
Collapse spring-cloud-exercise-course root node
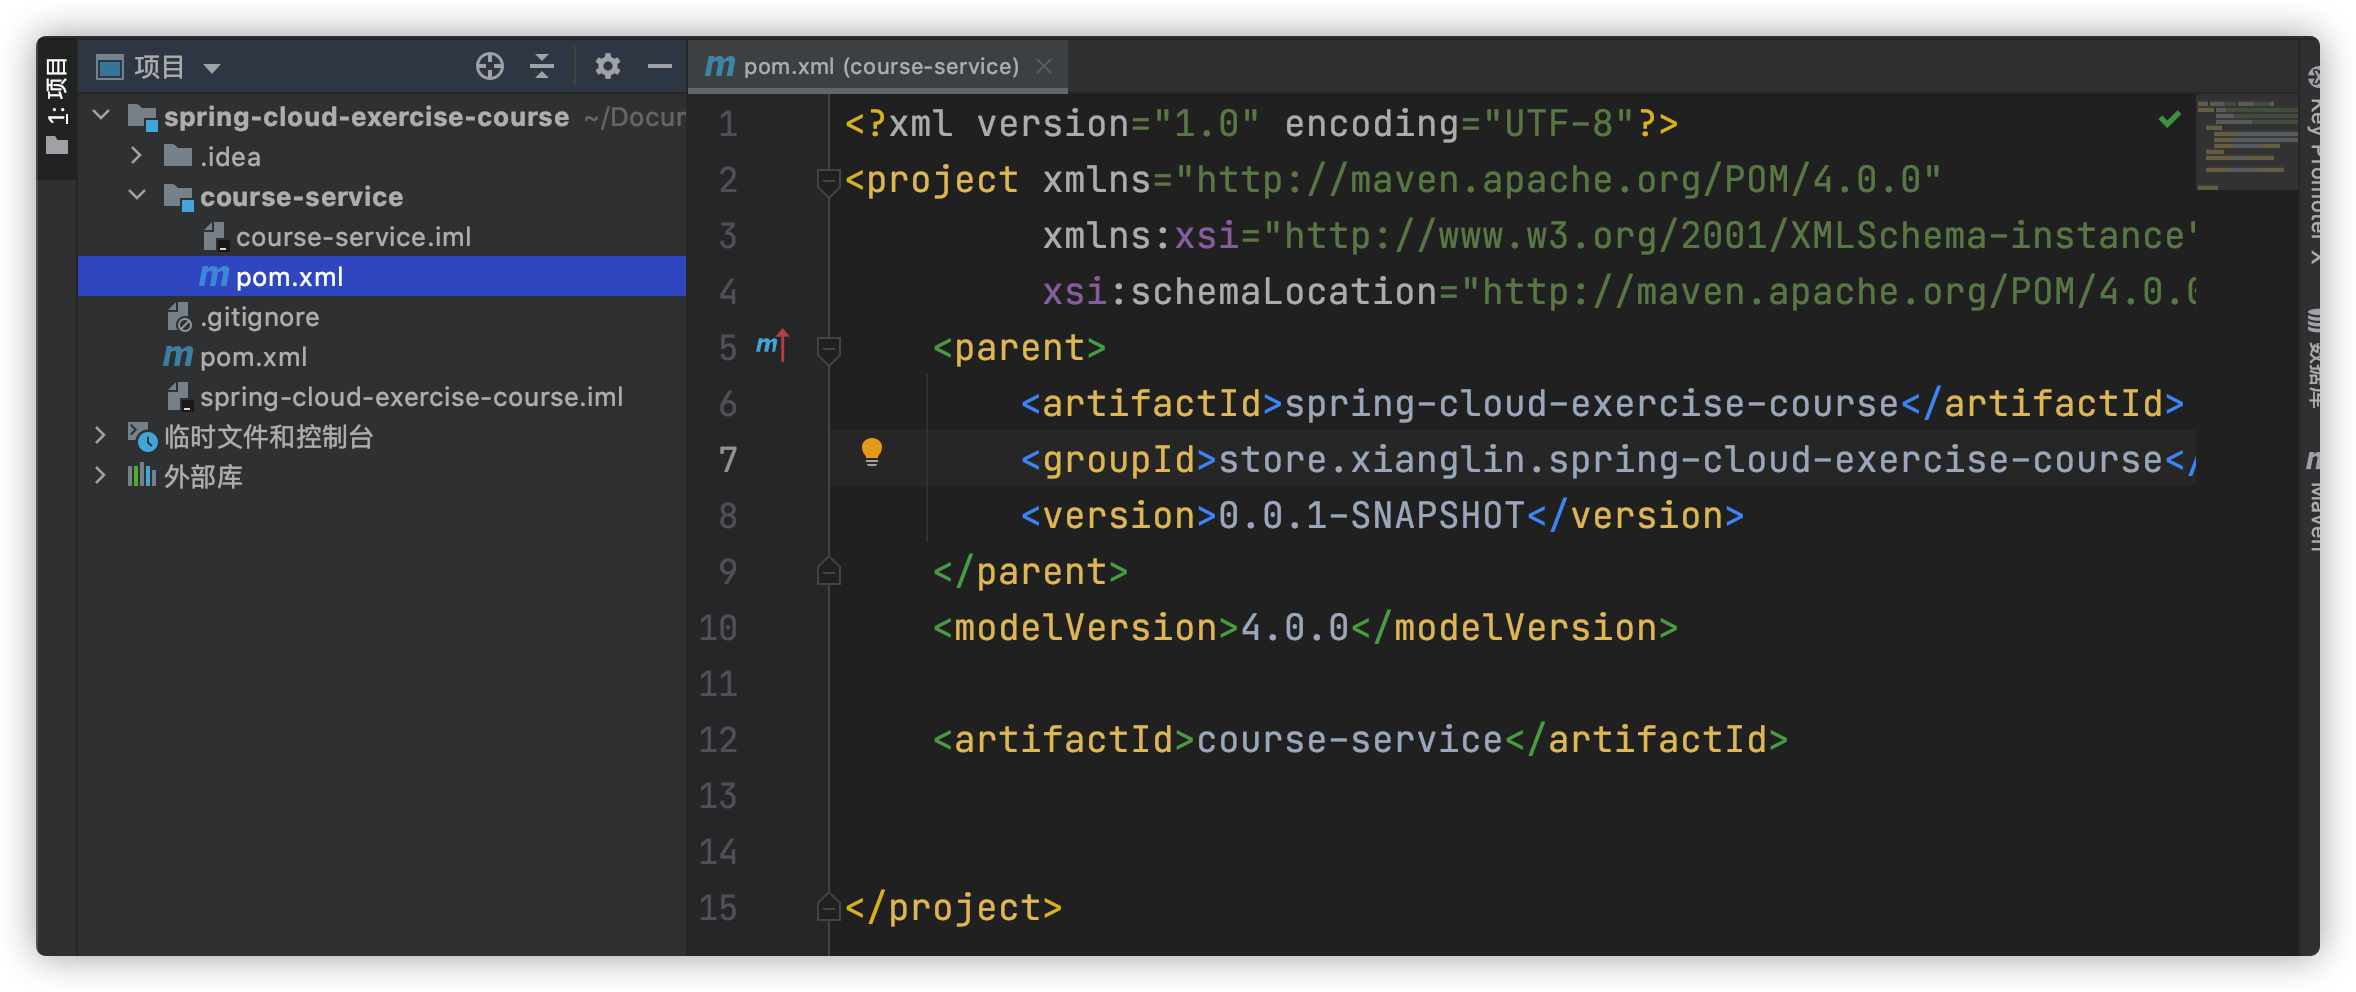pyautogui.click(x=101, y=115)
